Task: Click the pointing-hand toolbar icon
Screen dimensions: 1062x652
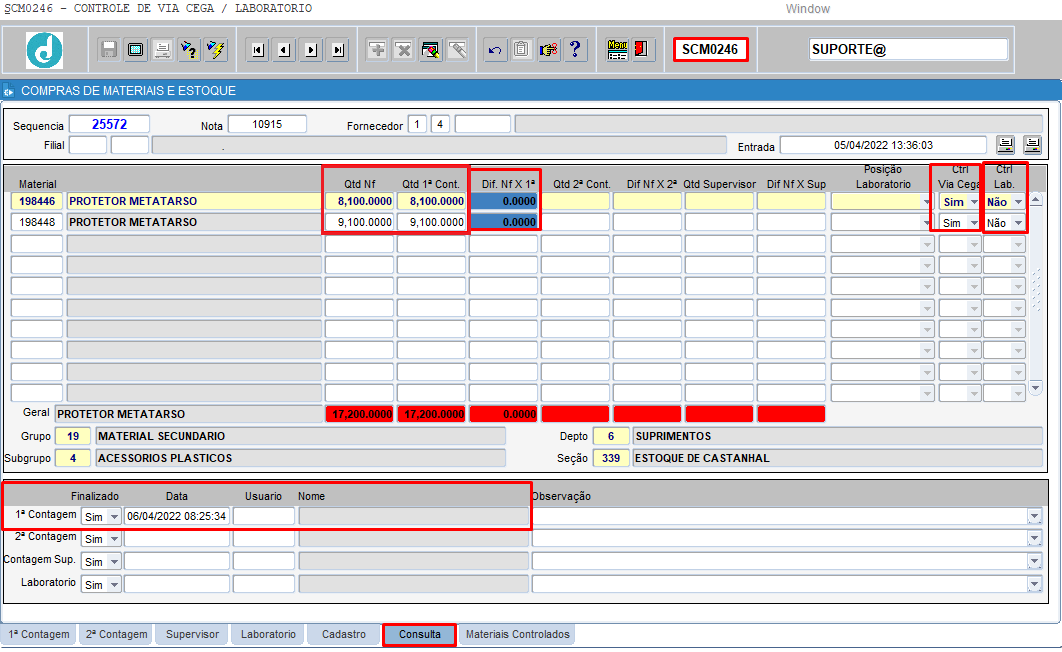Action: point(549,49)
